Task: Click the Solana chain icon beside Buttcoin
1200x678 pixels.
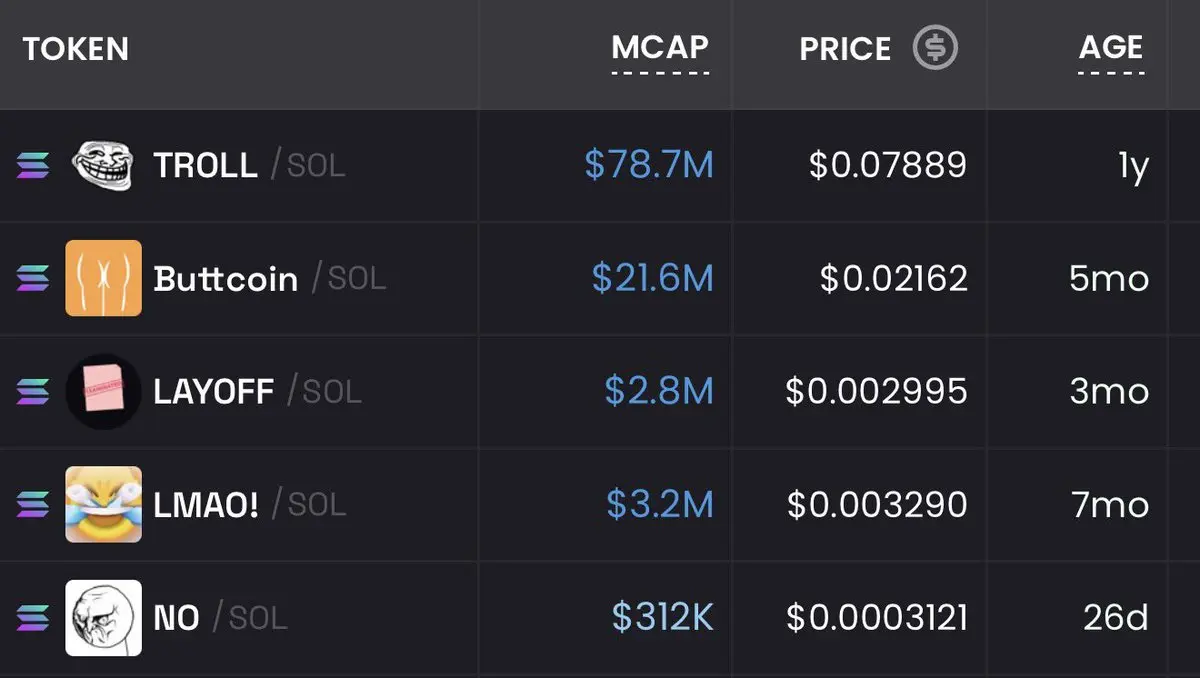Action: [33, 279]
